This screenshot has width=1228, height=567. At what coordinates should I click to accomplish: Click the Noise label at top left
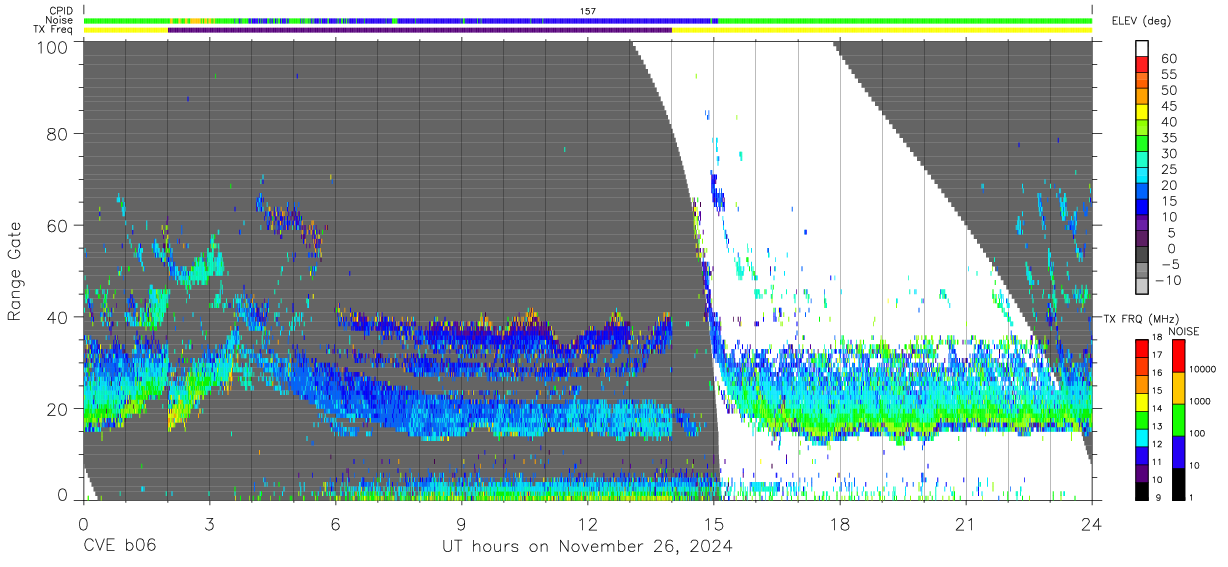pos(60,20)
